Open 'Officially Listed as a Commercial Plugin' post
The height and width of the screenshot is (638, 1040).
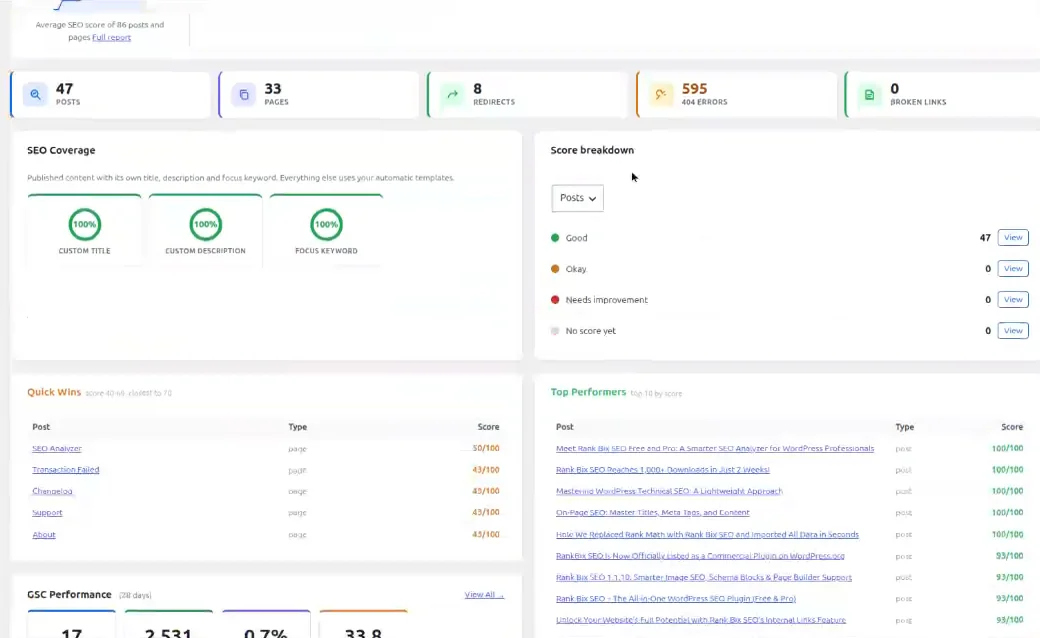click(x=700, y=556)
